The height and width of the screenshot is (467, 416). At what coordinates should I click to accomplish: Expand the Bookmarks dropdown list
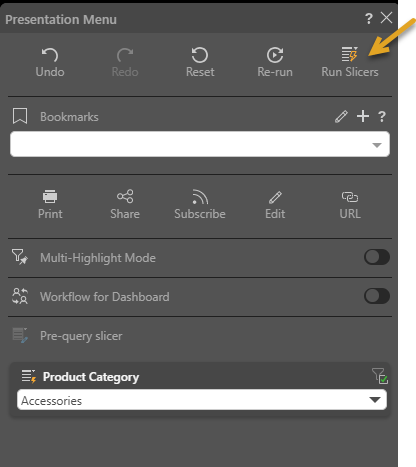pos(200,144)
